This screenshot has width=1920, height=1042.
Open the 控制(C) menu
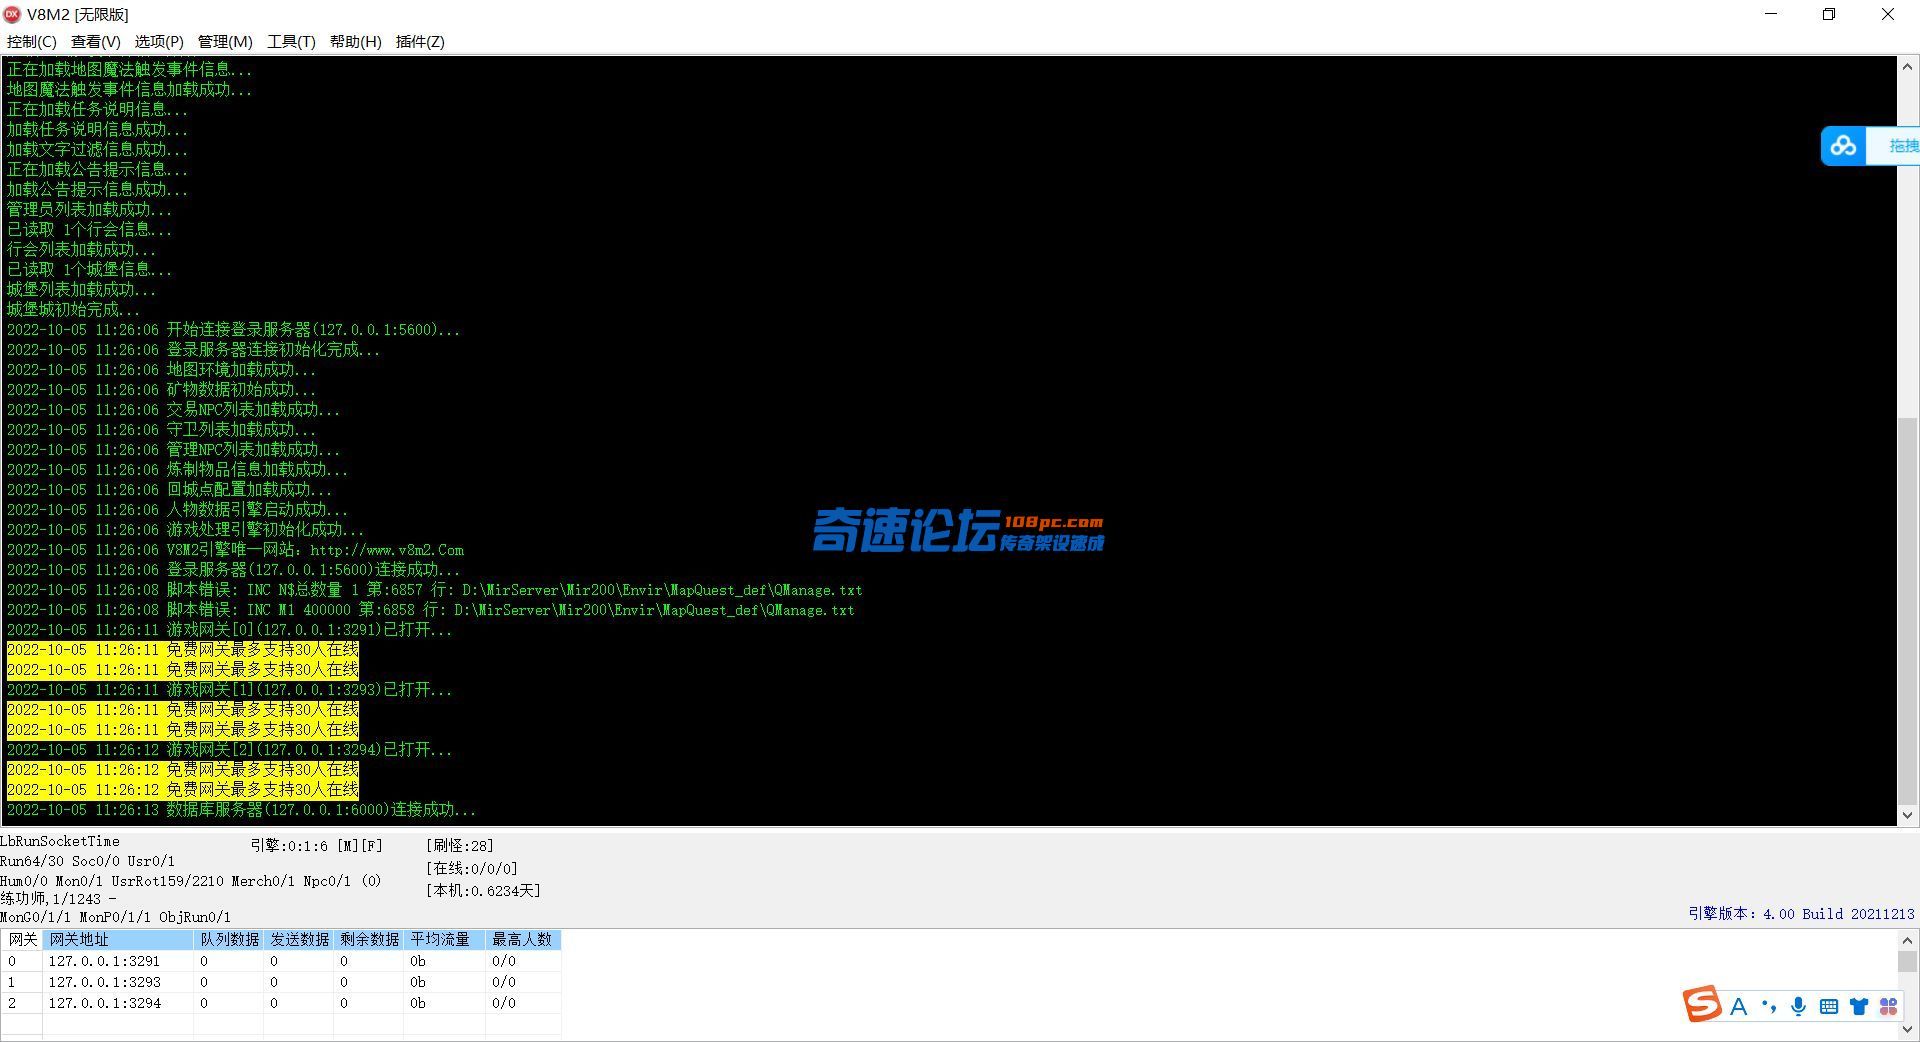[31, 41]
